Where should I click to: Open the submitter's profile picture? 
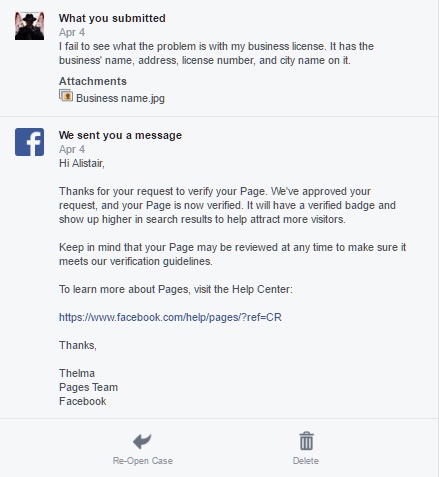(x=29, y=26)
